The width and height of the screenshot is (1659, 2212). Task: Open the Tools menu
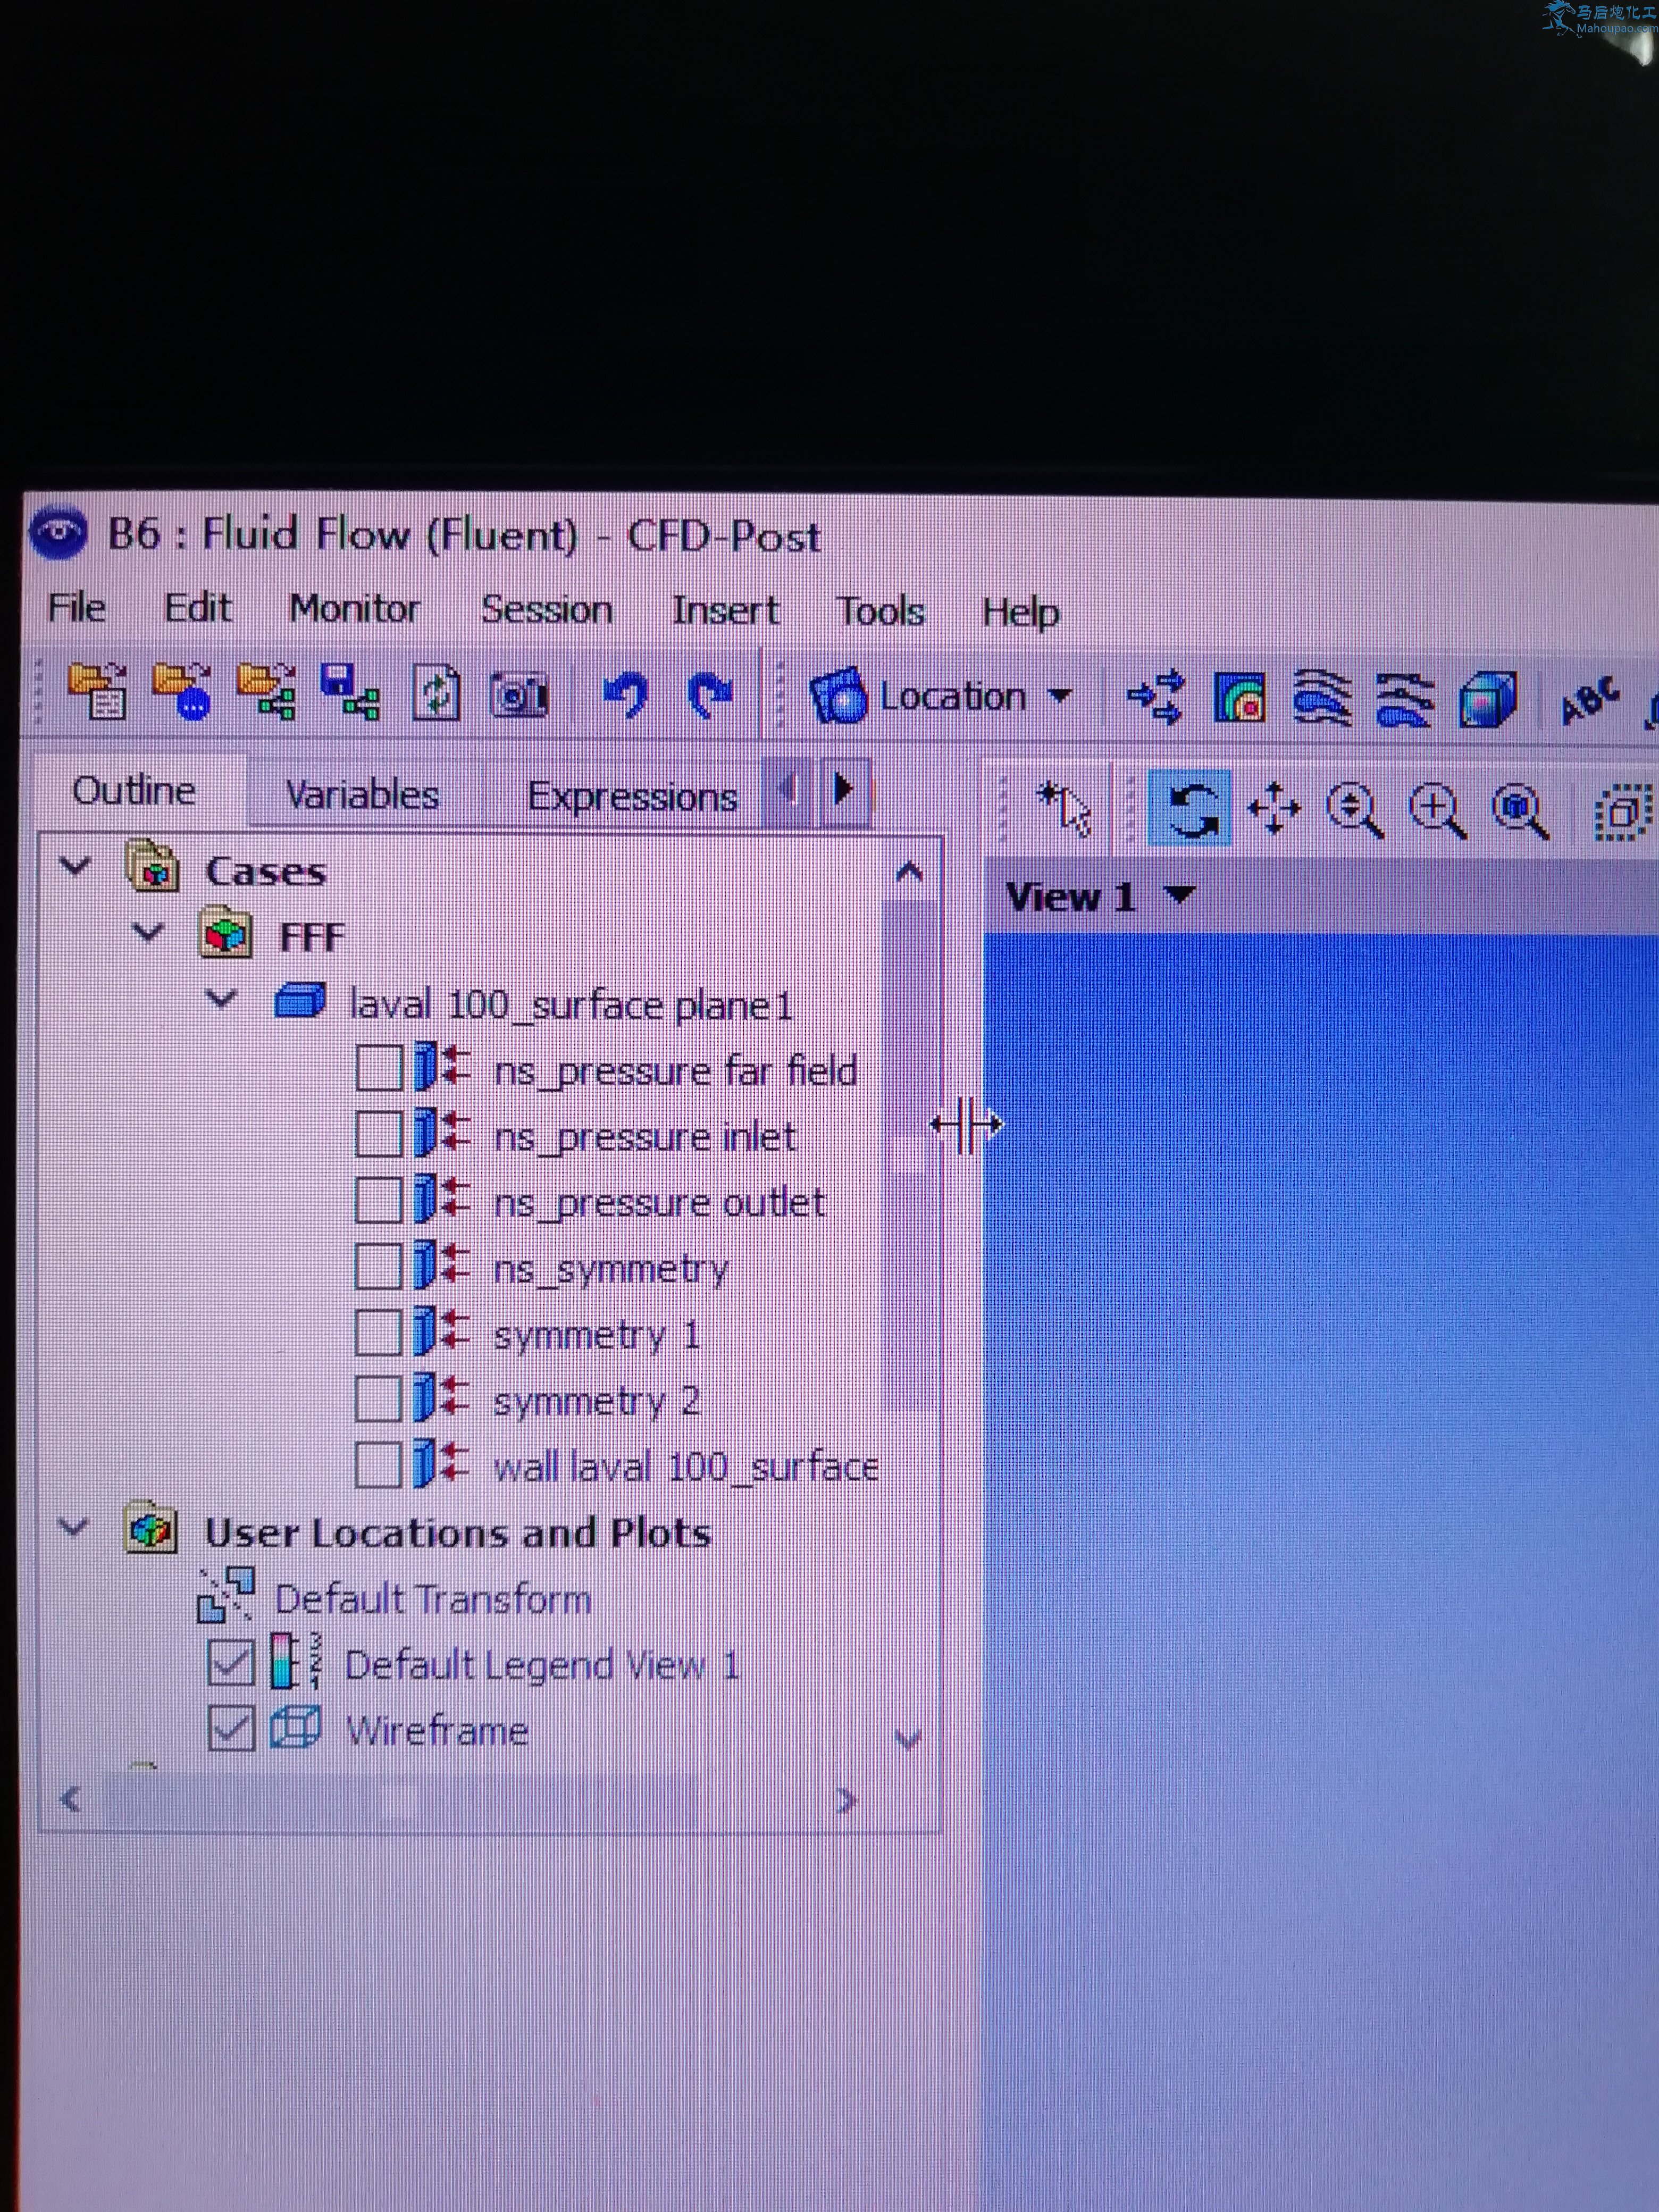[x=881, y=611]
